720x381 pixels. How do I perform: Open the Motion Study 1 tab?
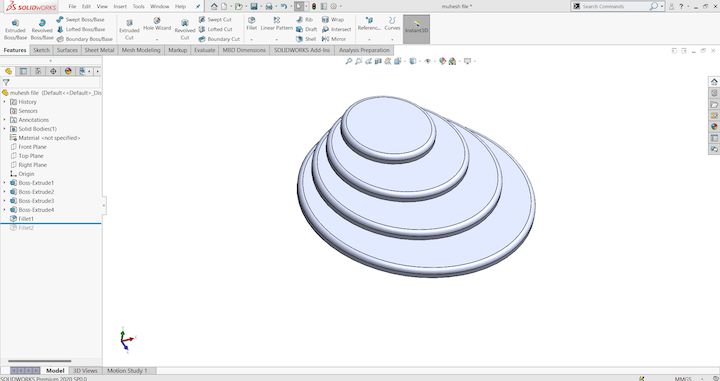pos(127,370)
